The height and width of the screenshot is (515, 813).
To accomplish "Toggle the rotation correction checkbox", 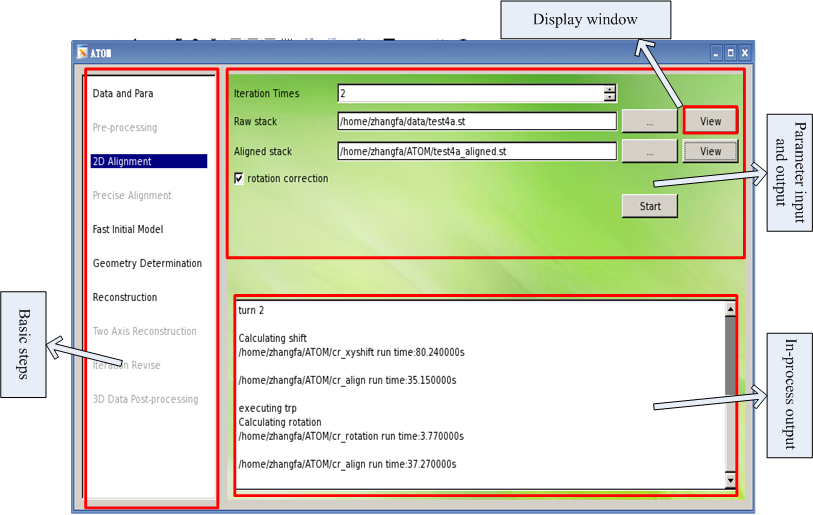I will coord(239,178).
